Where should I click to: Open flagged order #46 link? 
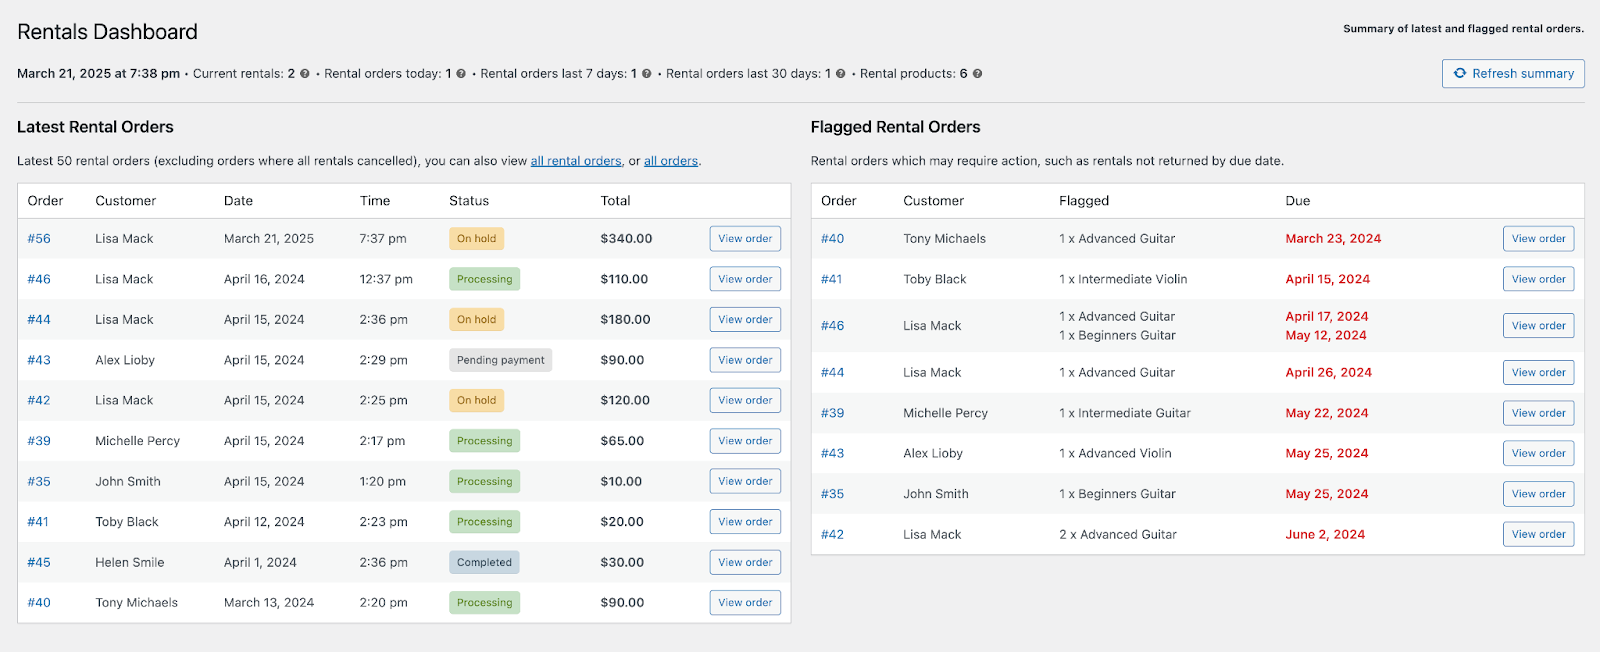pyautogui.click(x=832, y=326)
